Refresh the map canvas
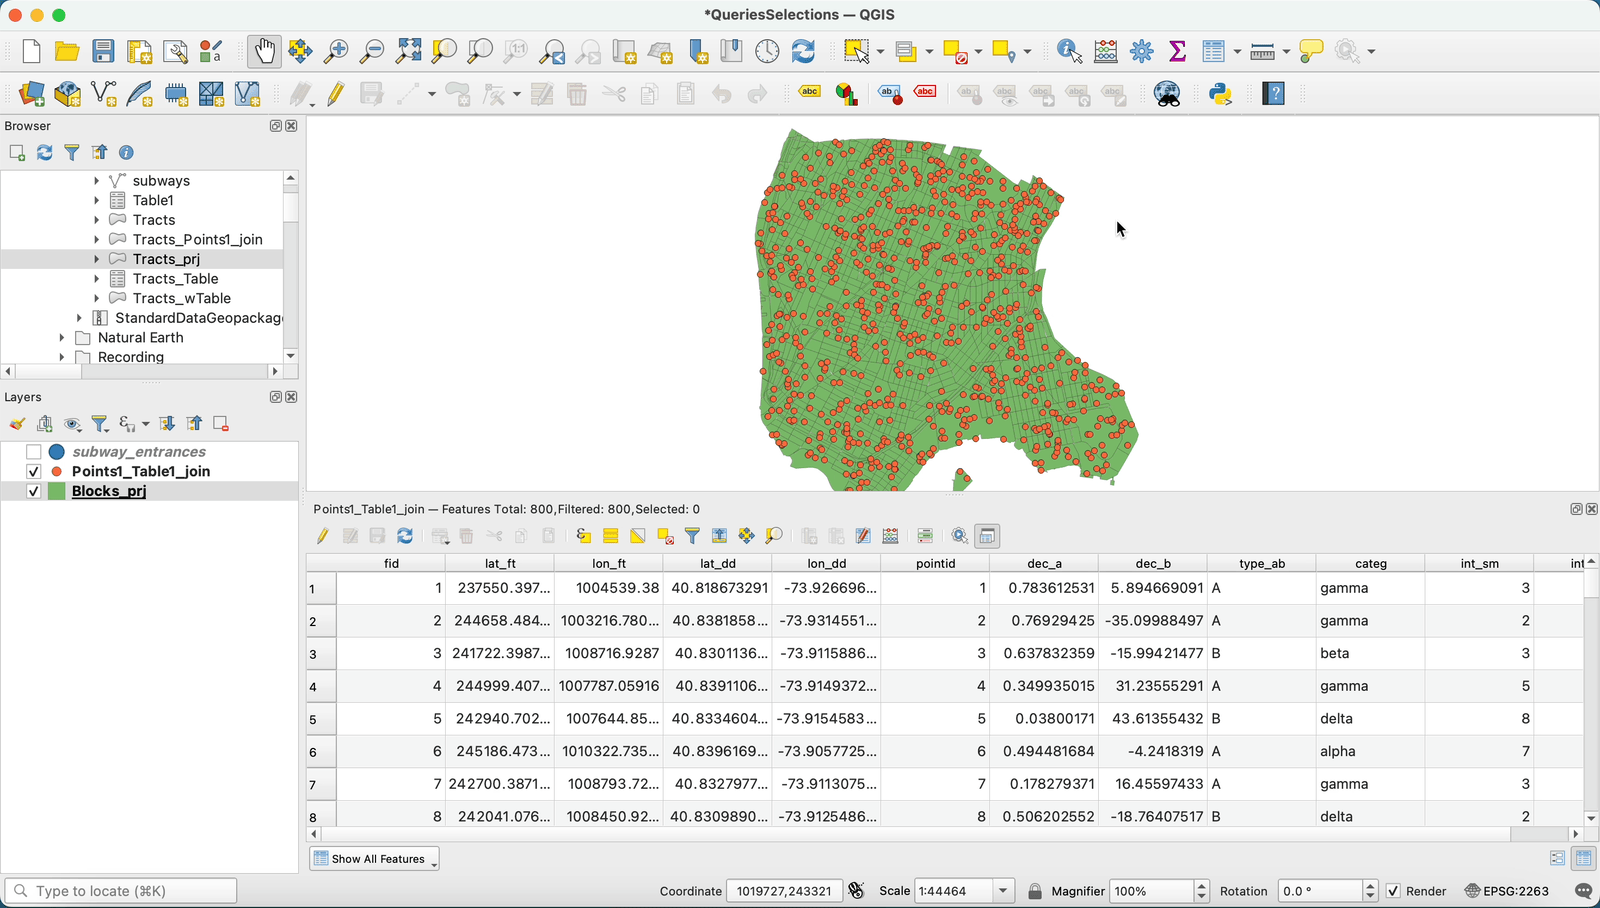1600x908 pixels. (804, 51)
